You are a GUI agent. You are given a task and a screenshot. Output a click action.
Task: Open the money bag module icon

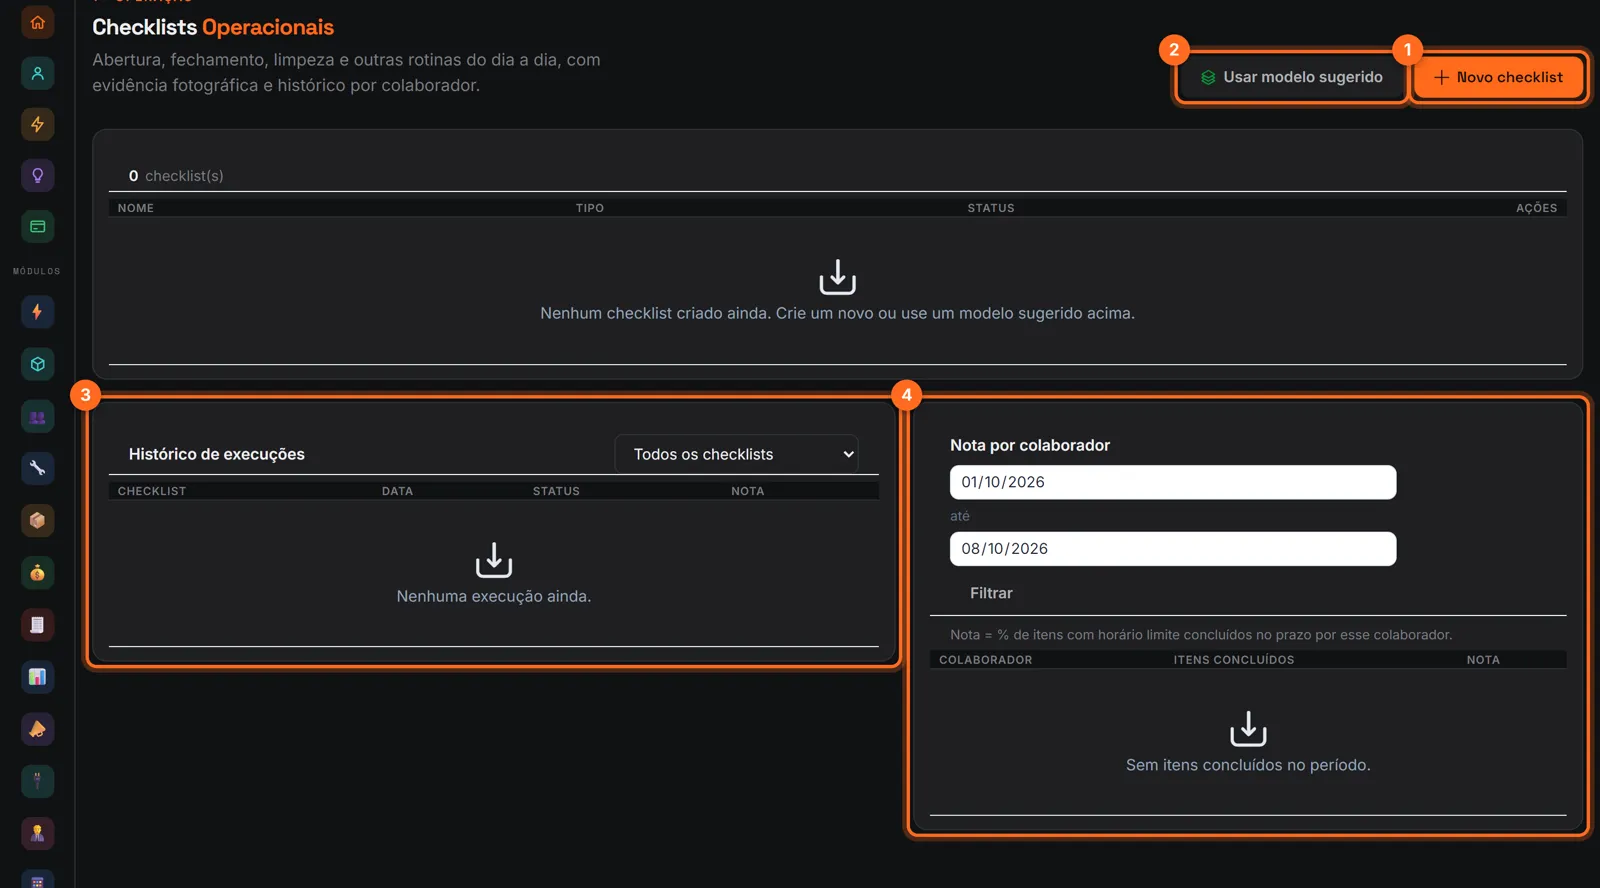tap(38, 573)
